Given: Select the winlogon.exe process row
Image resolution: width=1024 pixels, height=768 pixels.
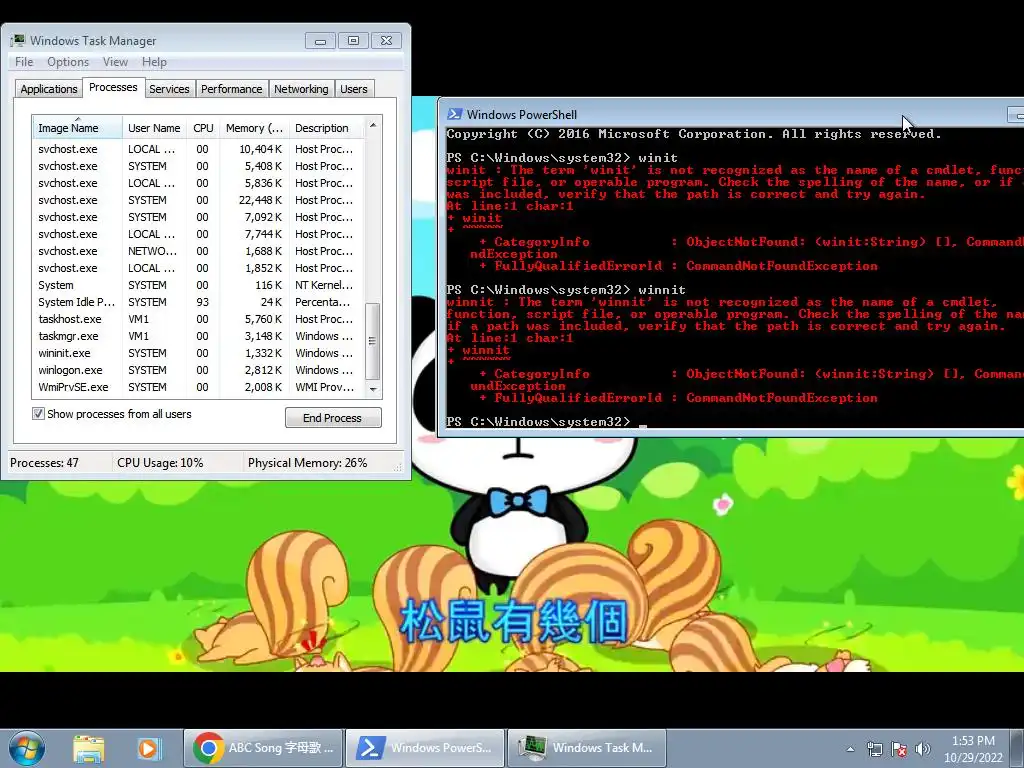Looking at the screenshot, I should [199, 370].
